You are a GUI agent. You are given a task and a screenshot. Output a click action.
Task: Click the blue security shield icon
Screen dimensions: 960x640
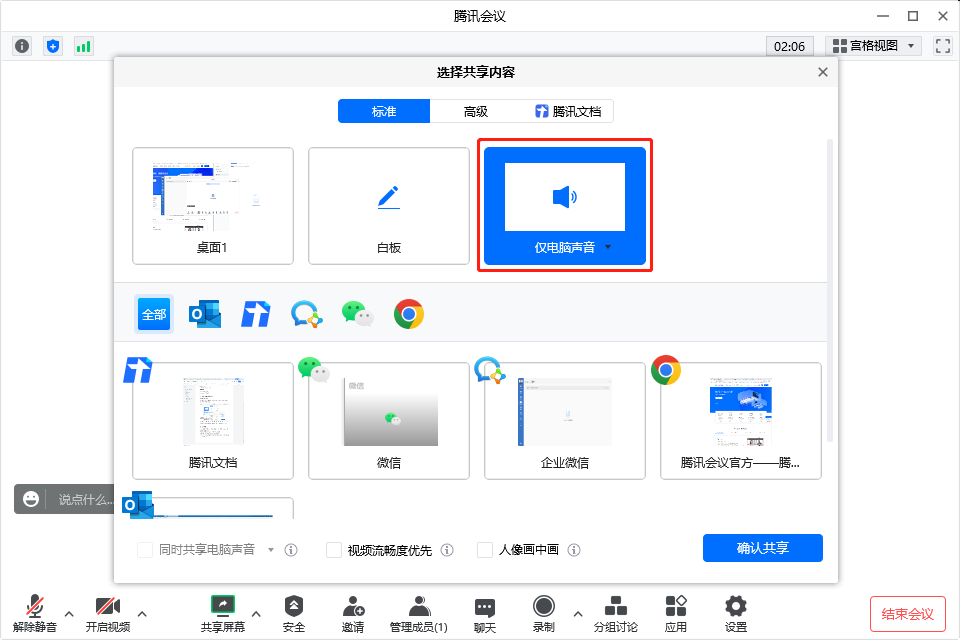coord(53,46)
